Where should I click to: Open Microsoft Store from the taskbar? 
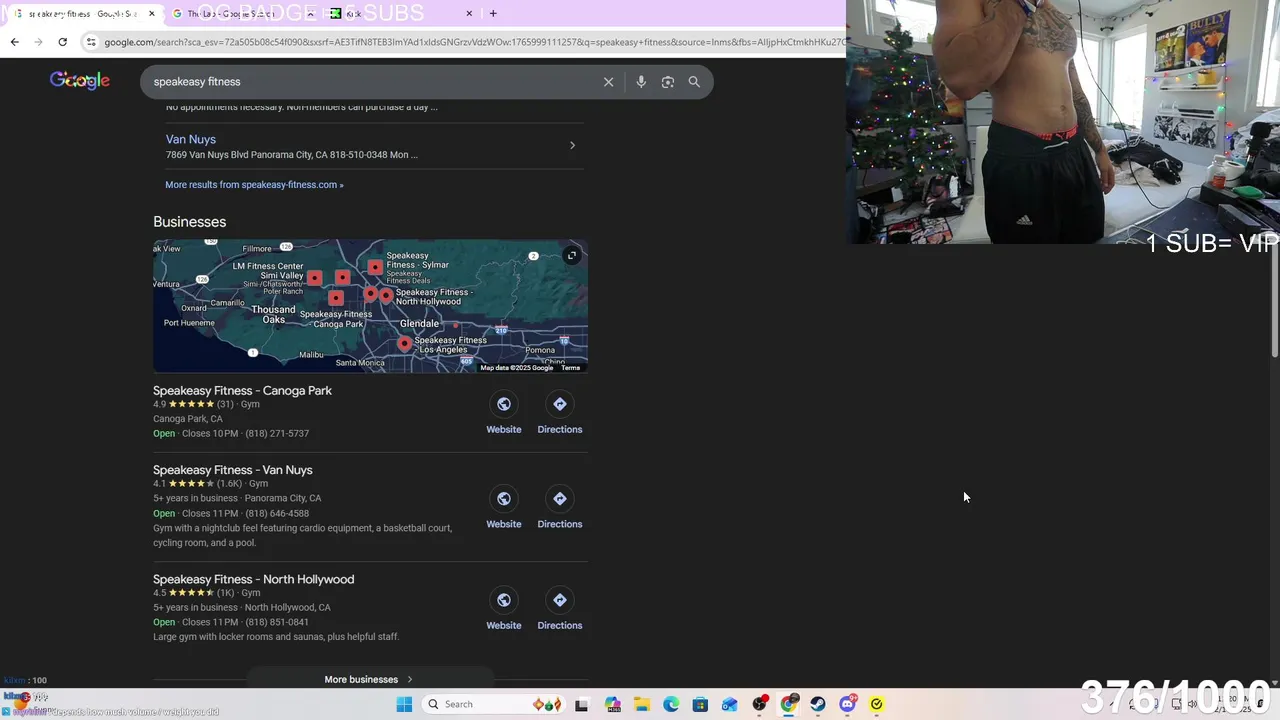tap(700, 704)
